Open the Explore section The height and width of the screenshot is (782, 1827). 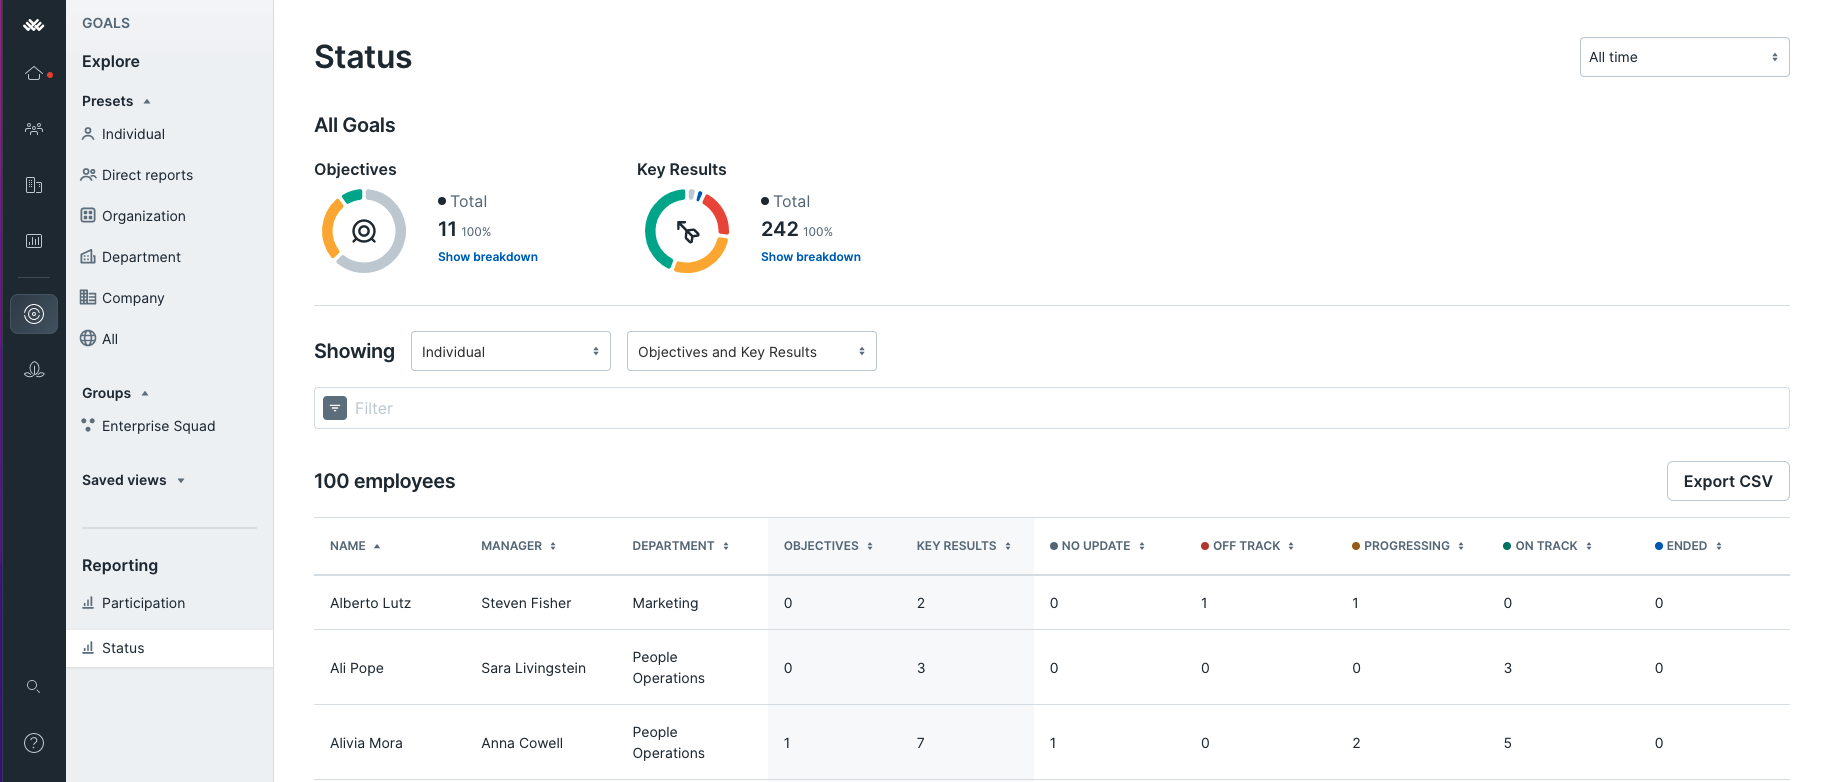point(111,61)
